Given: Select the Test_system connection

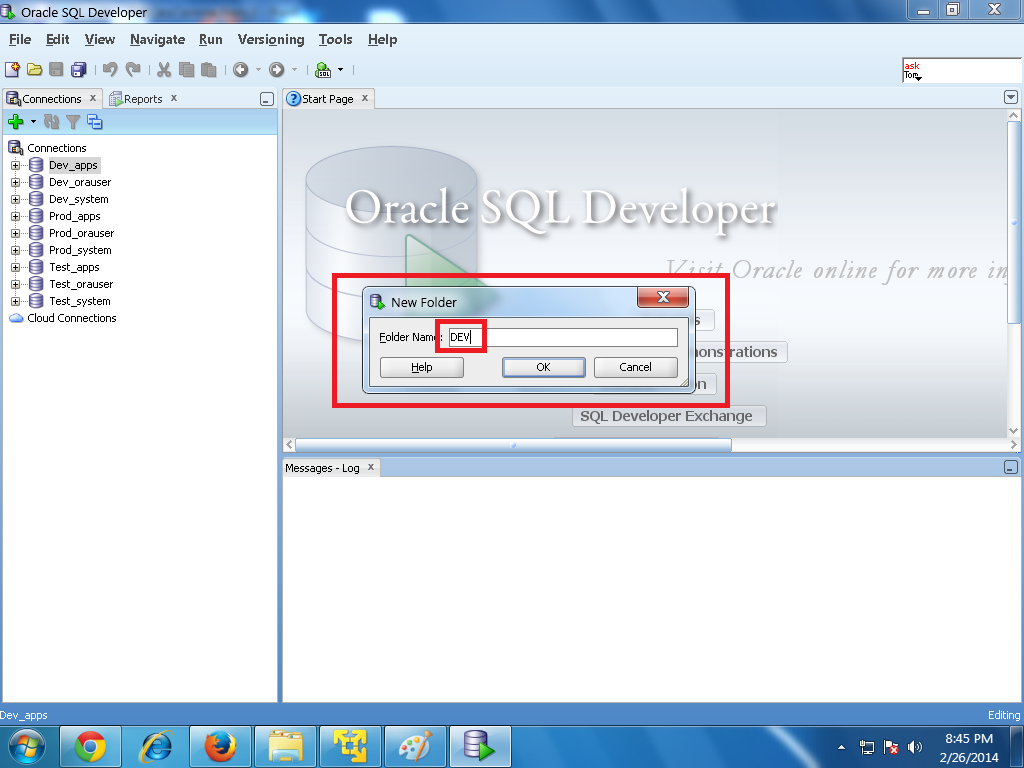Looking at the screenshot, I should pyautogui.click(x=80, y=301).
